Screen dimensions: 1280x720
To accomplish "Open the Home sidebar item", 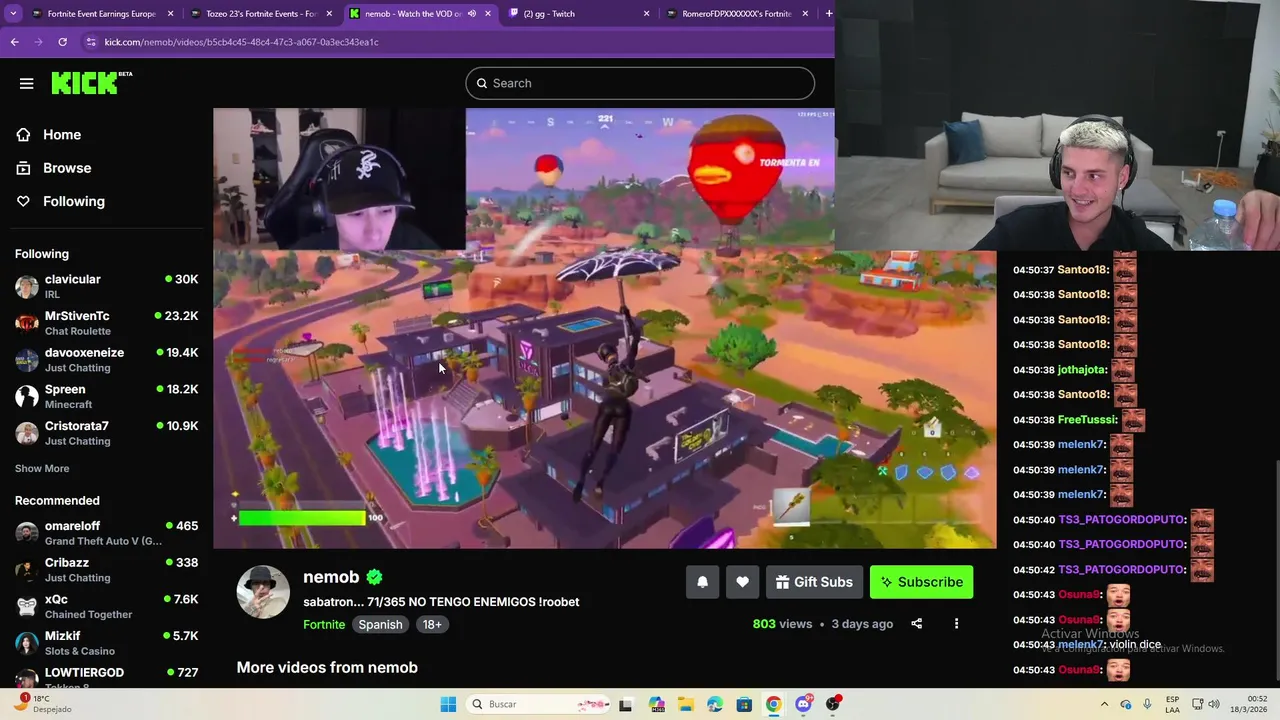I will coord(62,134).
